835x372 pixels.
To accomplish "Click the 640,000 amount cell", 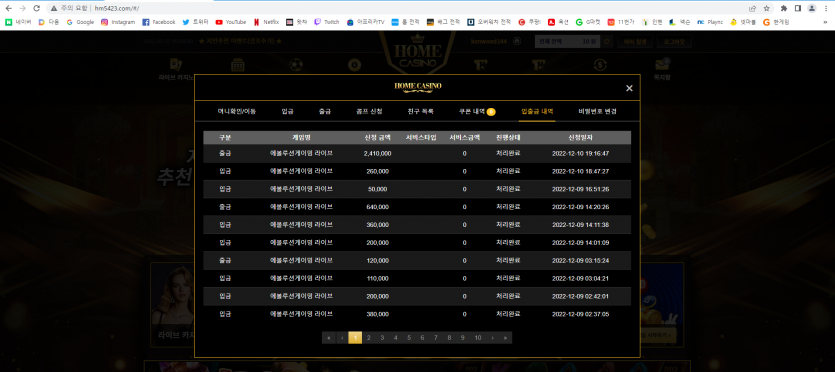I will click(378, 207).
